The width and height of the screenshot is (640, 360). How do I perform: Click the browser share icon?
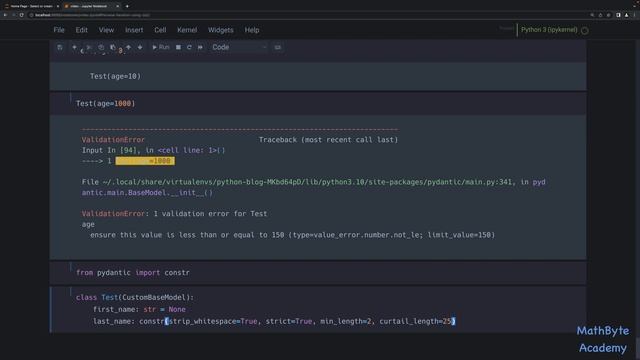point(600,15)
